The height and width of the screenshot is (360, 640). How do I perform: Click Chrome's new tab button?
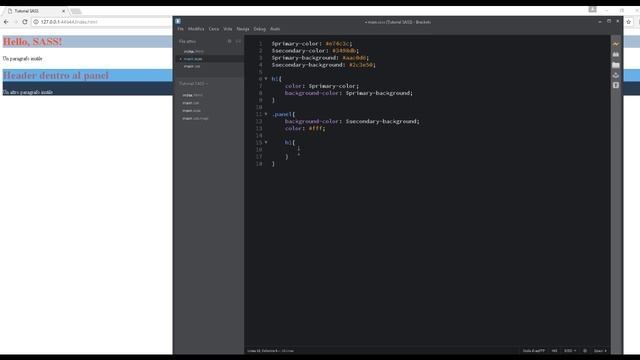click(x=76, y=11)
